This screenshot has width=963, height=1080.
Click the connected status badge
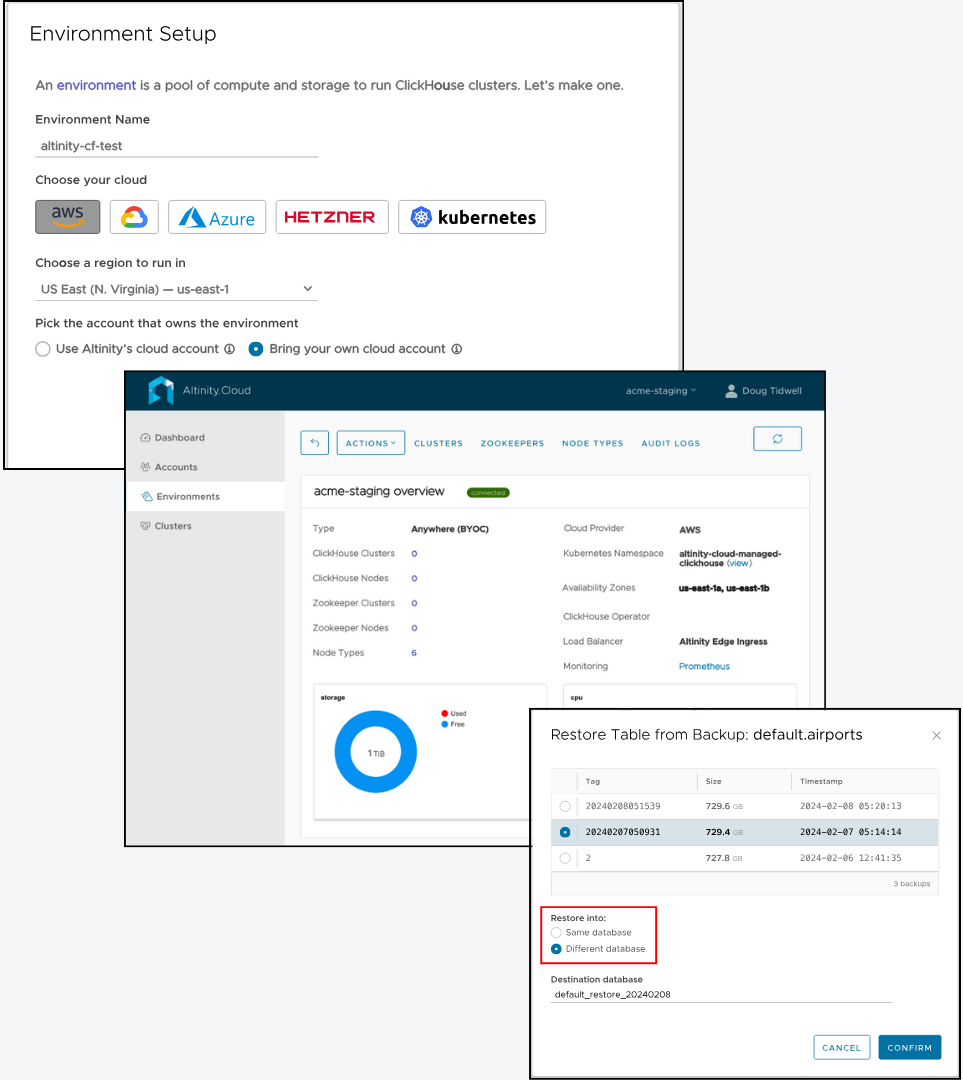(x=488, y=492)
